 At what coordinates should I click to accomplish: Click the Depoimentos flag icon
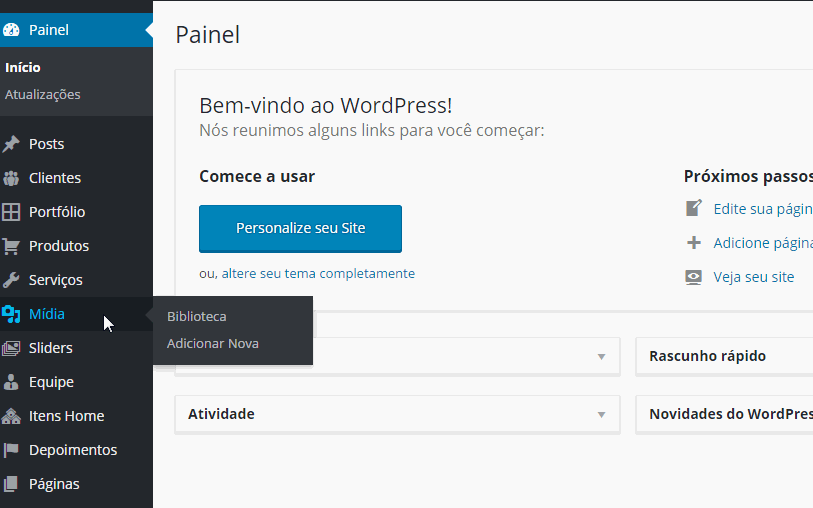(x=12, y=450)
